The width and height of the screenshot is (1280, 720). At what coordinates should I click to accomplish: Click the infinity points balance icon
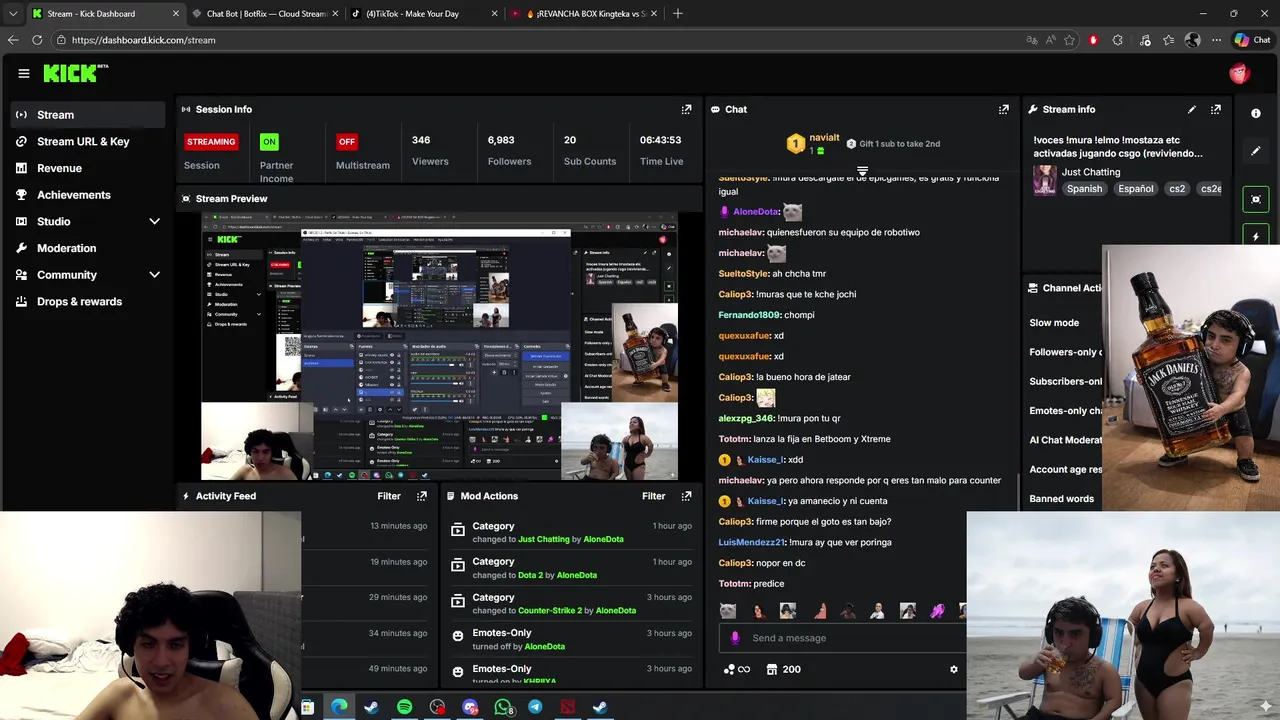(x=737, y=669)
